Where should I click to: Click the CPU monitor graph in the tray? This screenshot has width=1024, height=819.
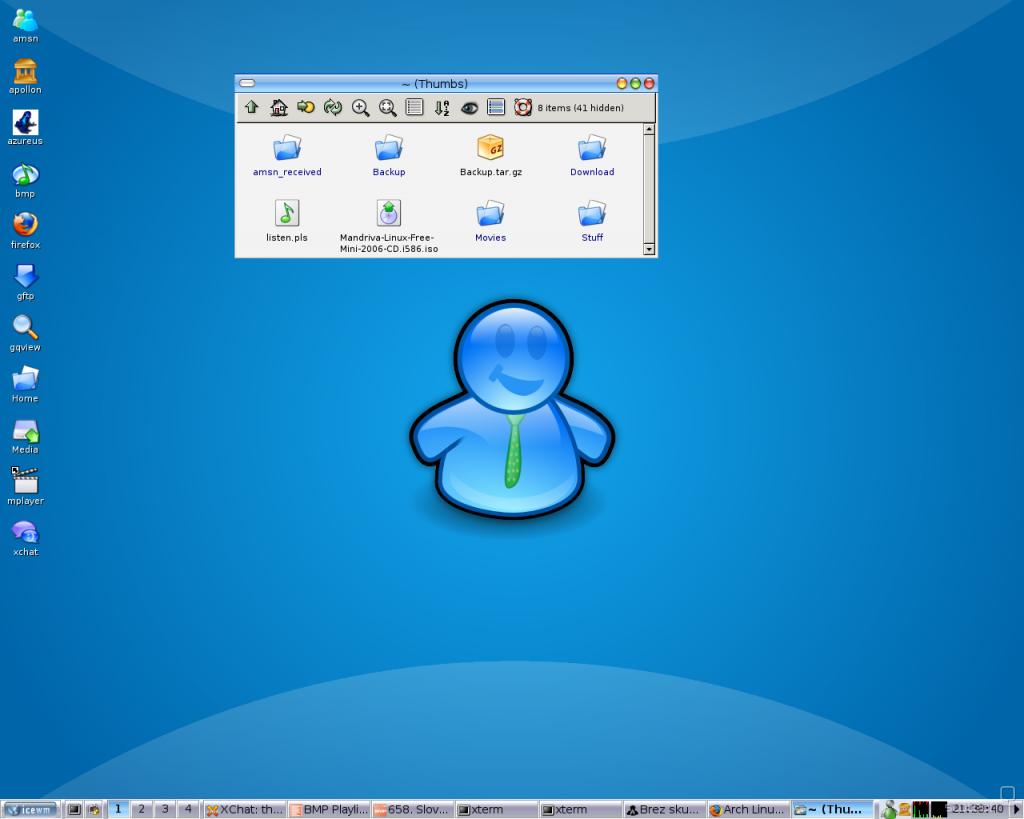(x=921, y=810)
